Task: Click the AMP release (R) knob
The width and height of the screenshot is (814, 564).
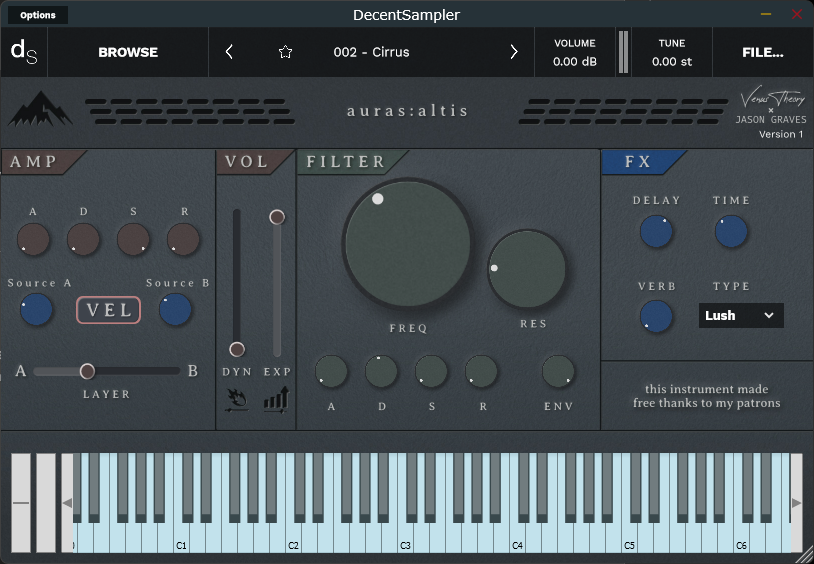Action: [x=183, y=239]
